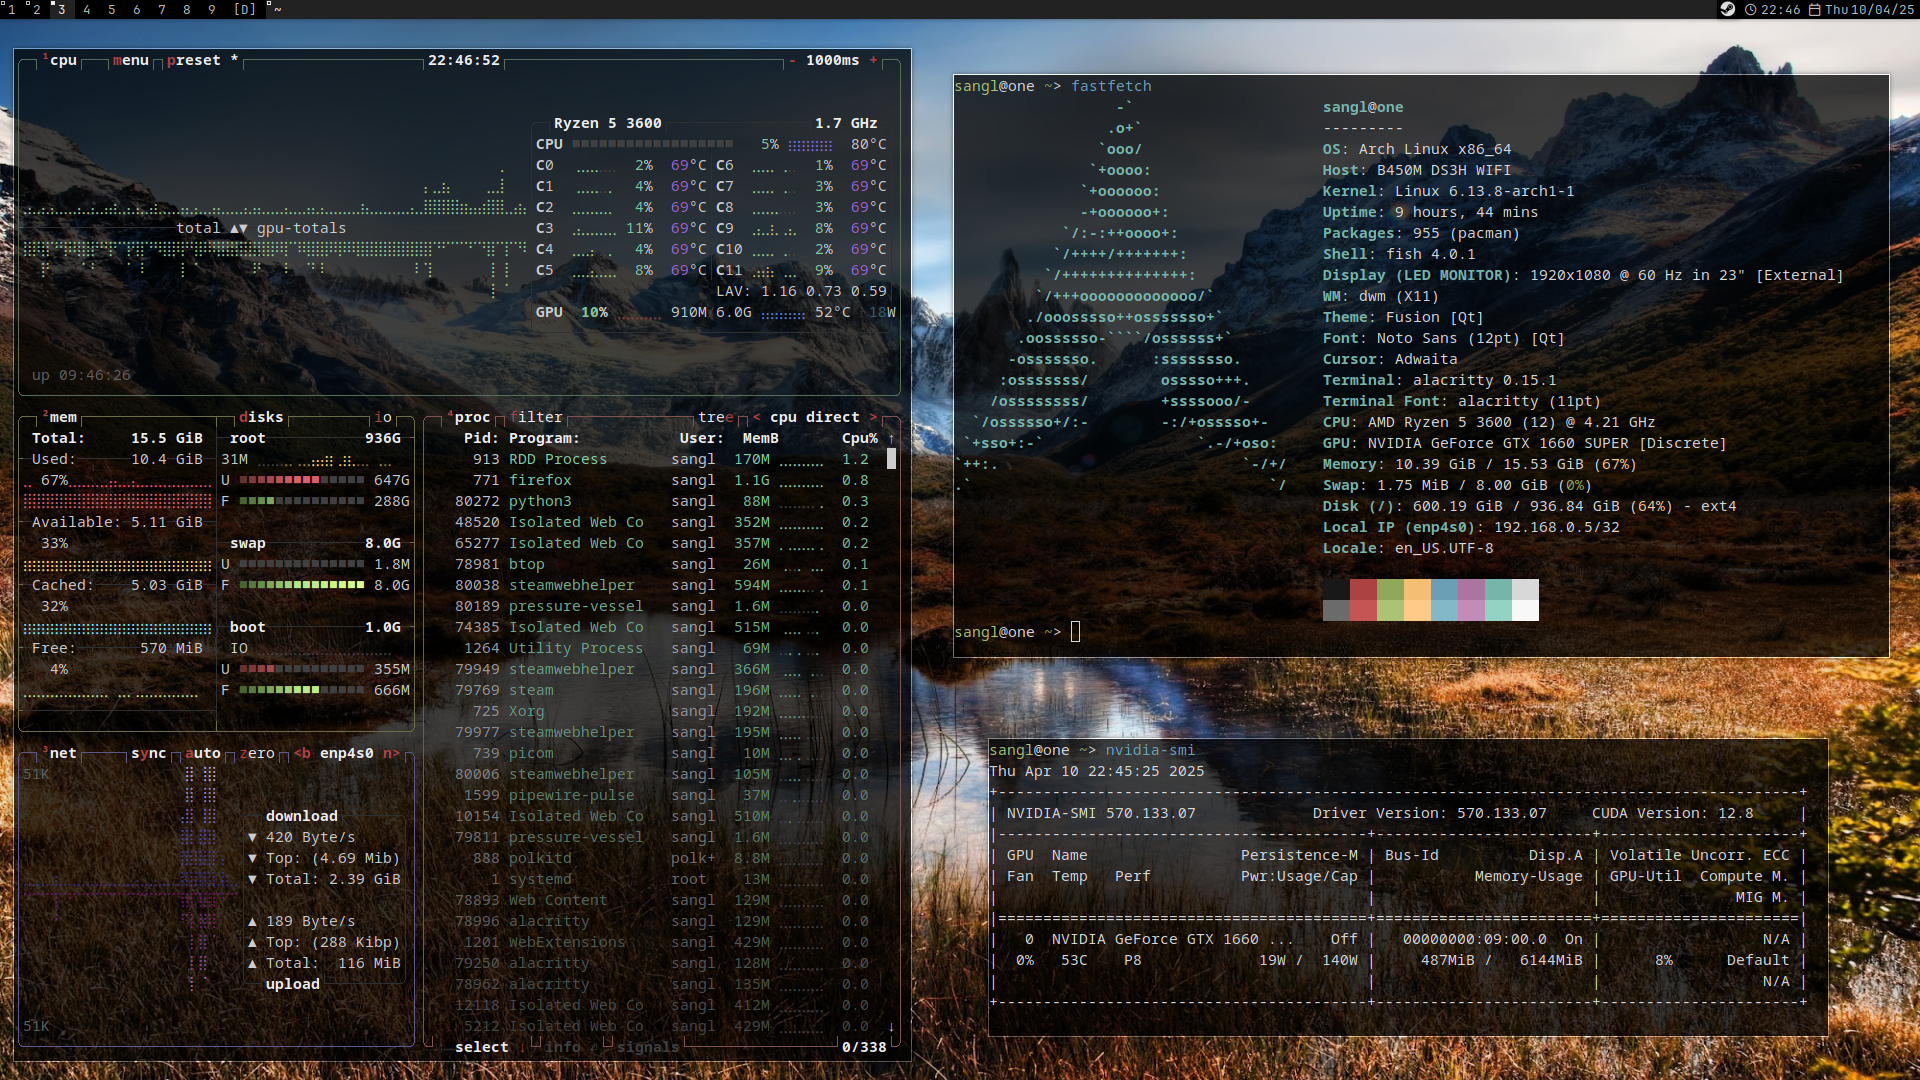The width and height of the screenshot is (1920, 1080).
Task: Click left arrow before 'cpu direct' sorting
Action: [x=756, y=417]
